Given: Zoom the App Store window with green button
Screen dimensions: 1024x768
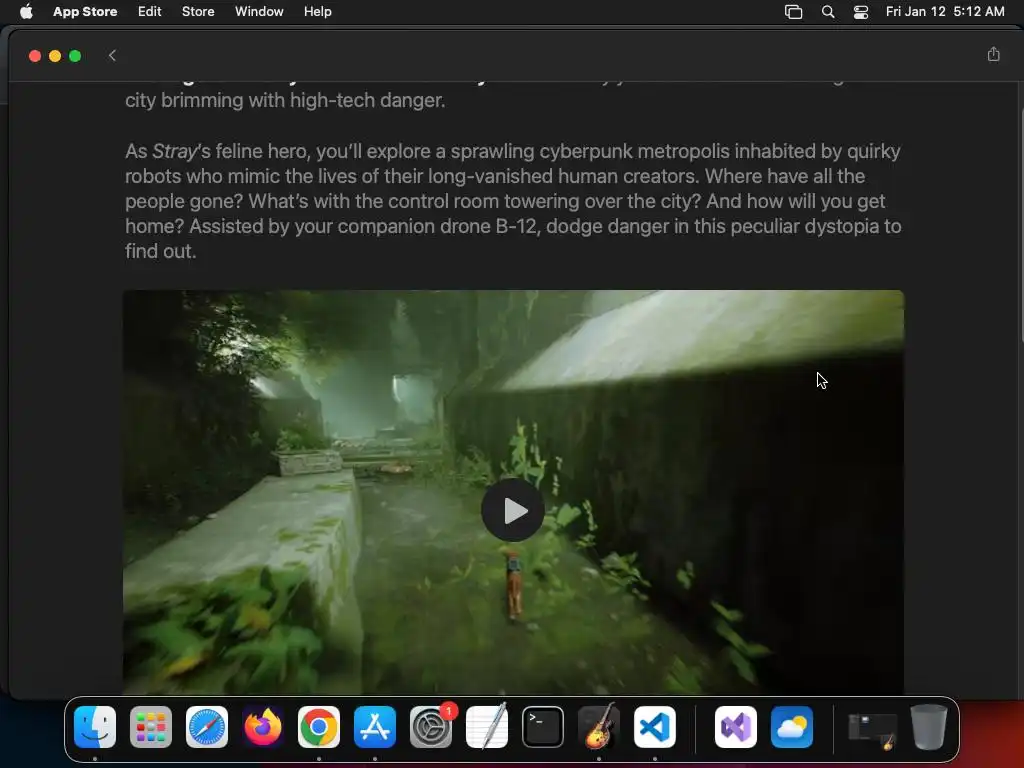Looking at the screenshot, I should point(75,56).
